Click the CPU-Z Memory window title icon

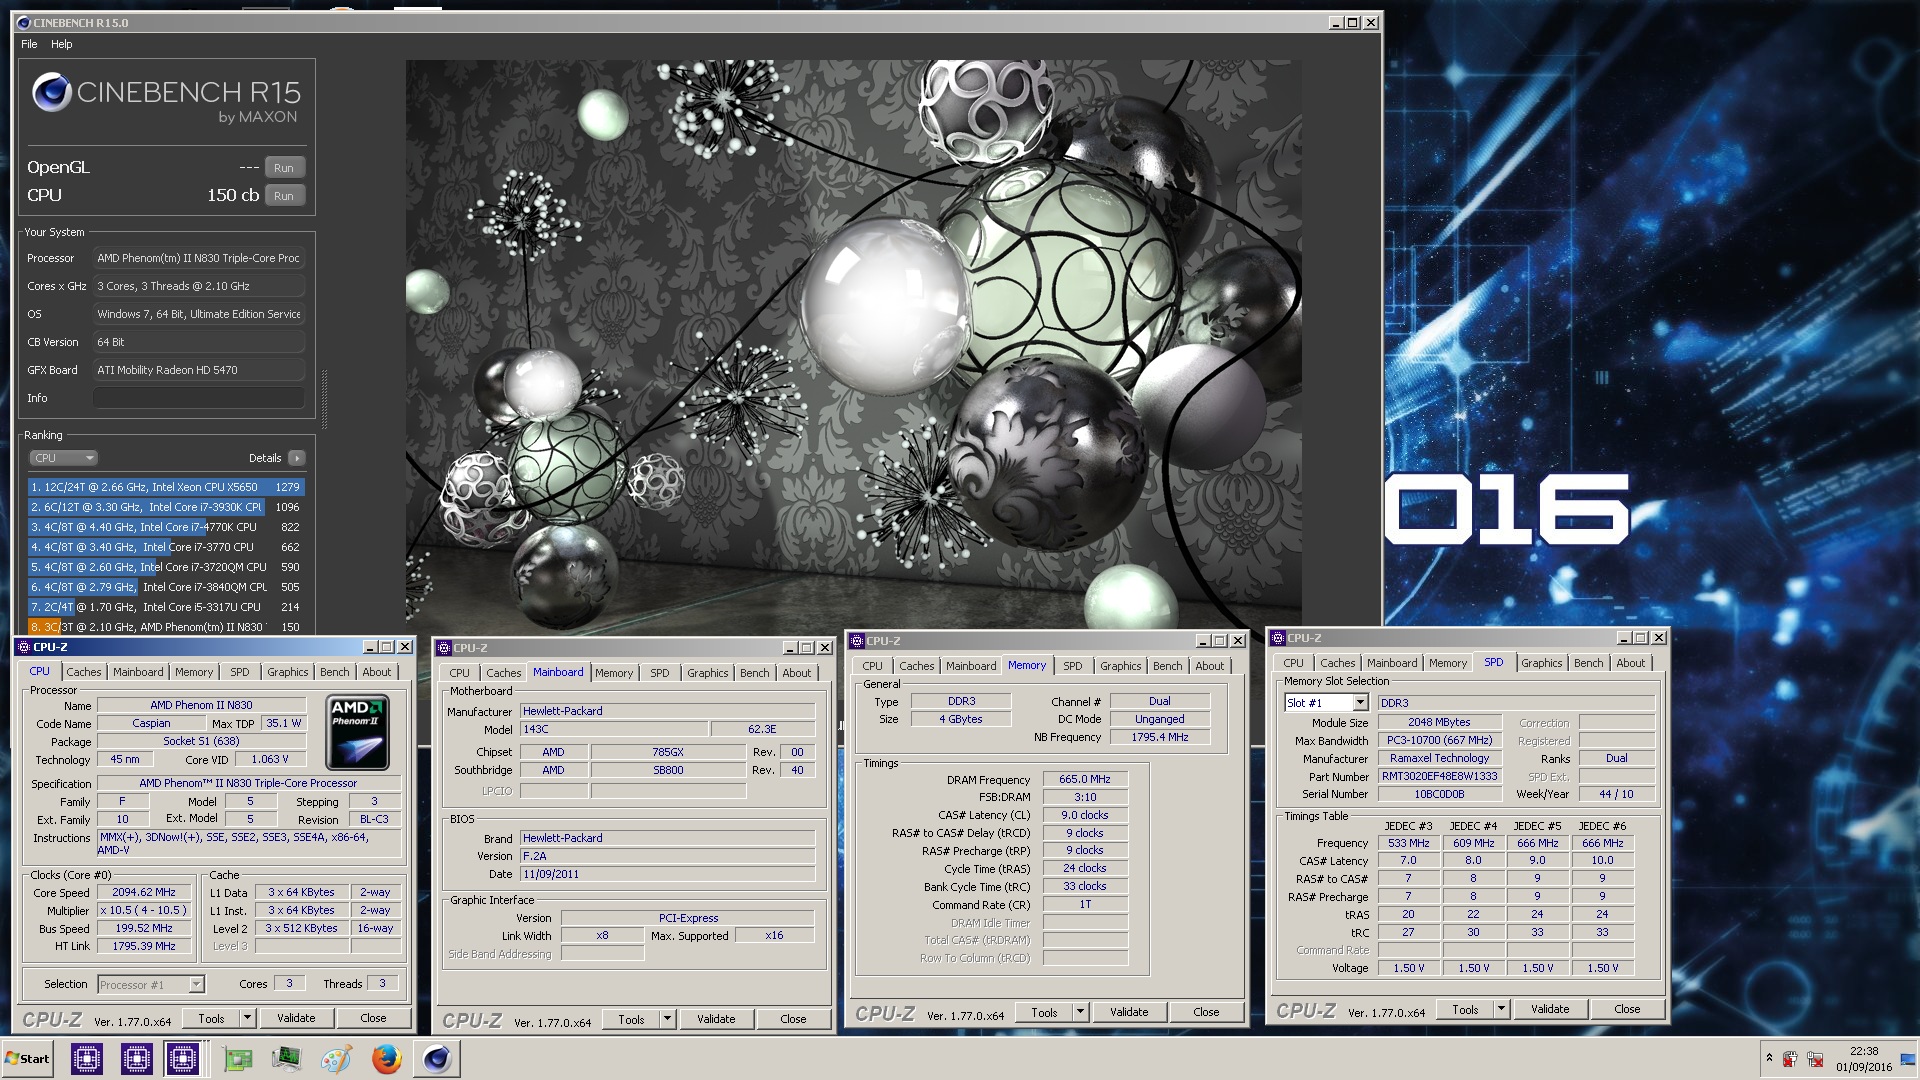857,641
